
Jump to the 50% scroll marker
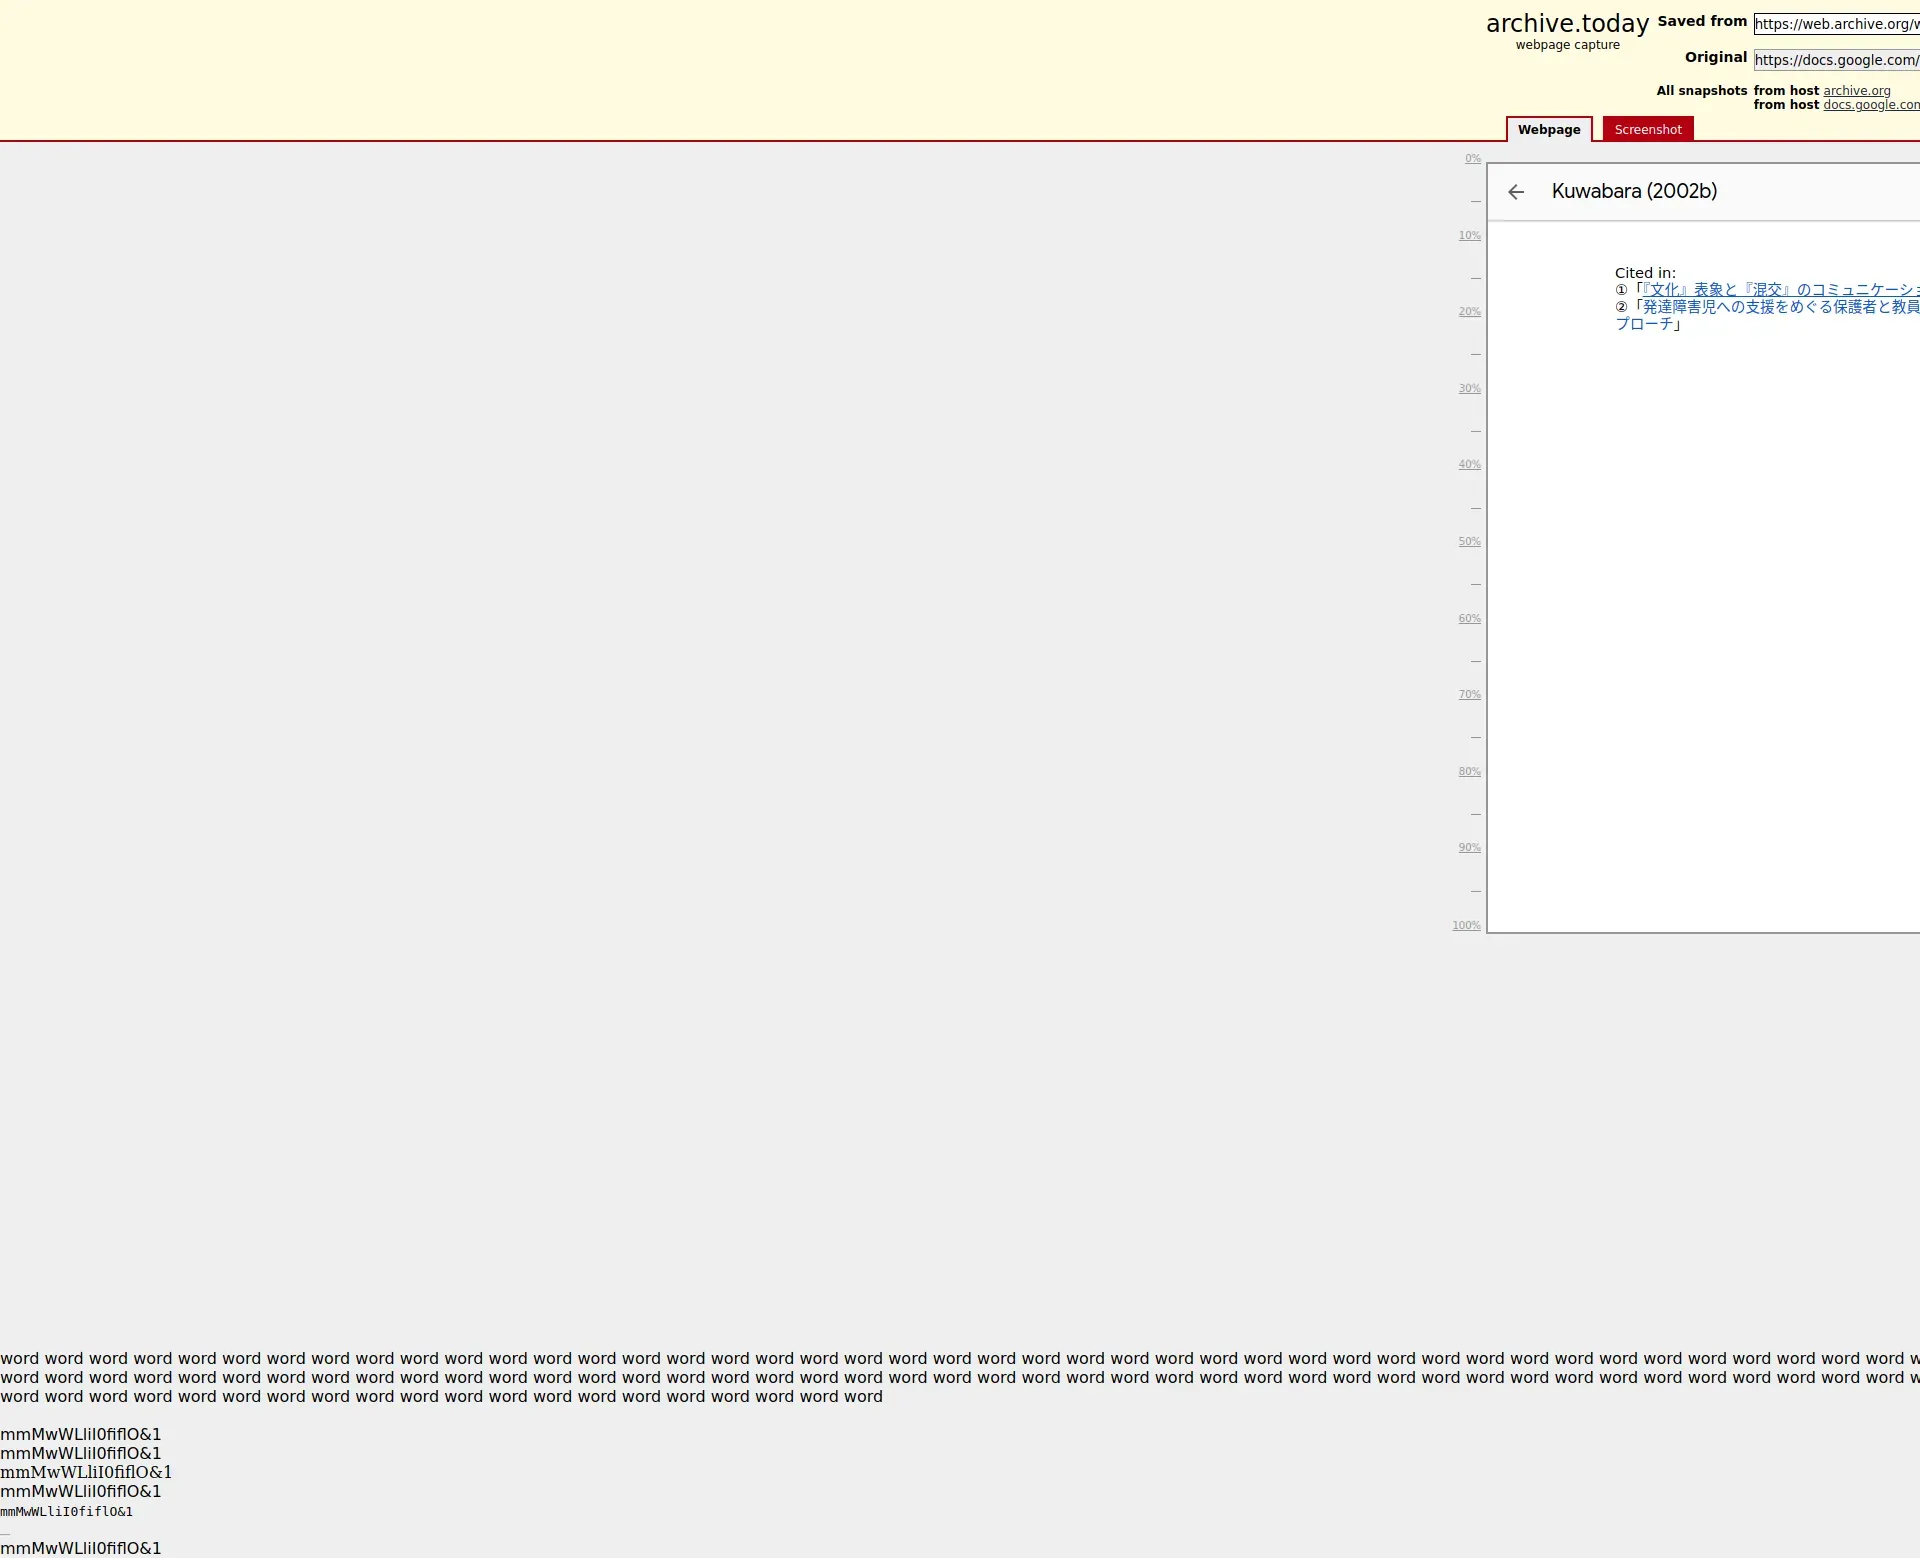pos(1469,542)
